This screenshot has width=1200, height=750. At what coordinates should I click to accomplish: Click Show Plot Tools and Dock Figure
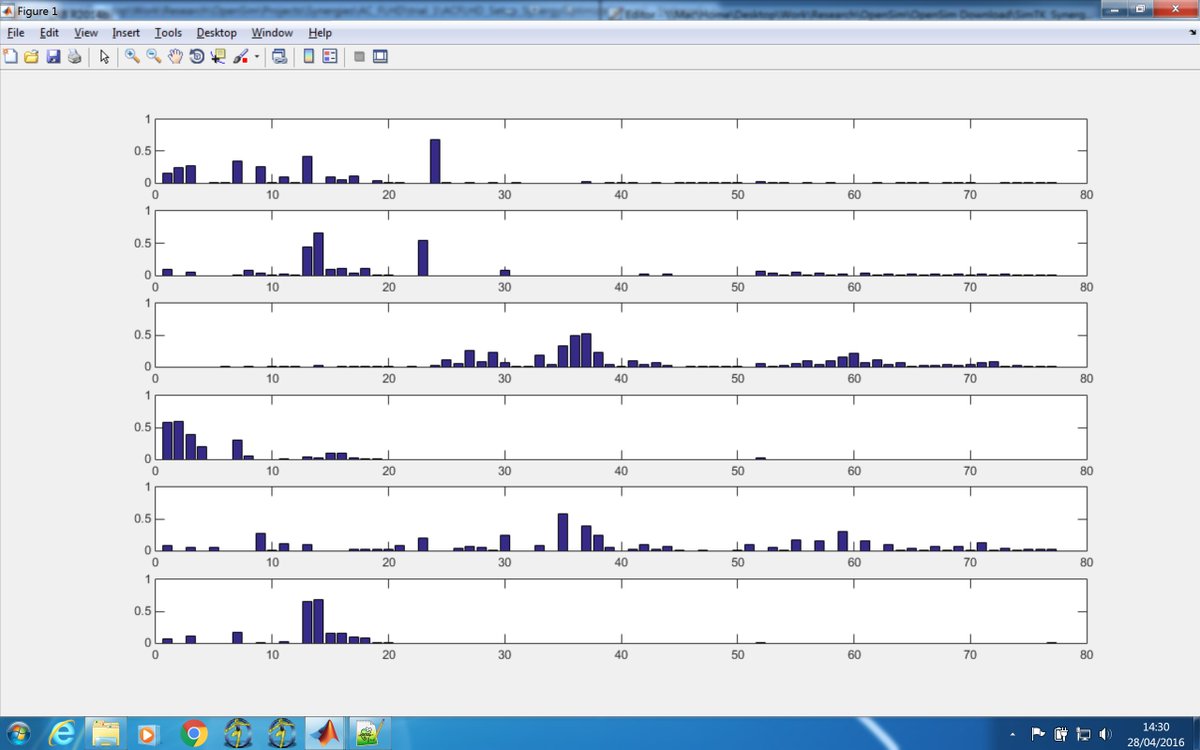coord(380,56)
